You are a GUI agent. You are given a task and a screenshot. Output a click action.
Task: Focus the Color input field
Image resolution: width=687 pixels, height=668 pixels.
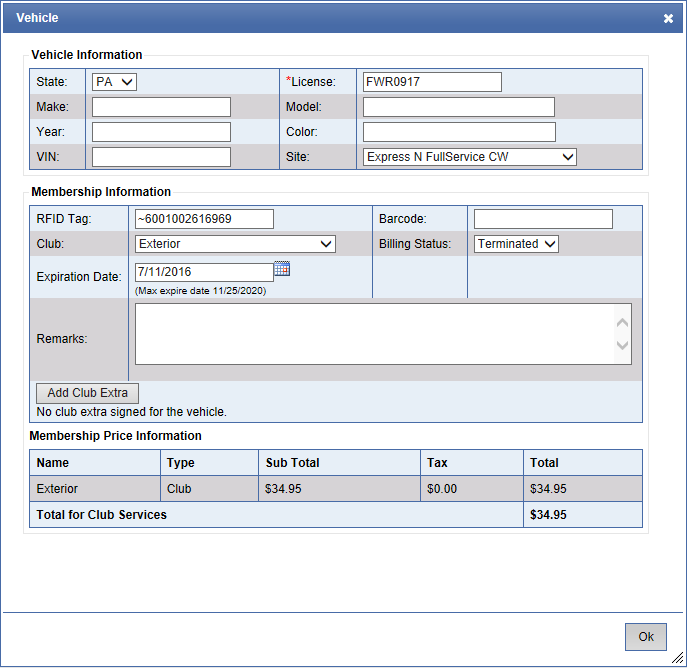pos(458,132)
